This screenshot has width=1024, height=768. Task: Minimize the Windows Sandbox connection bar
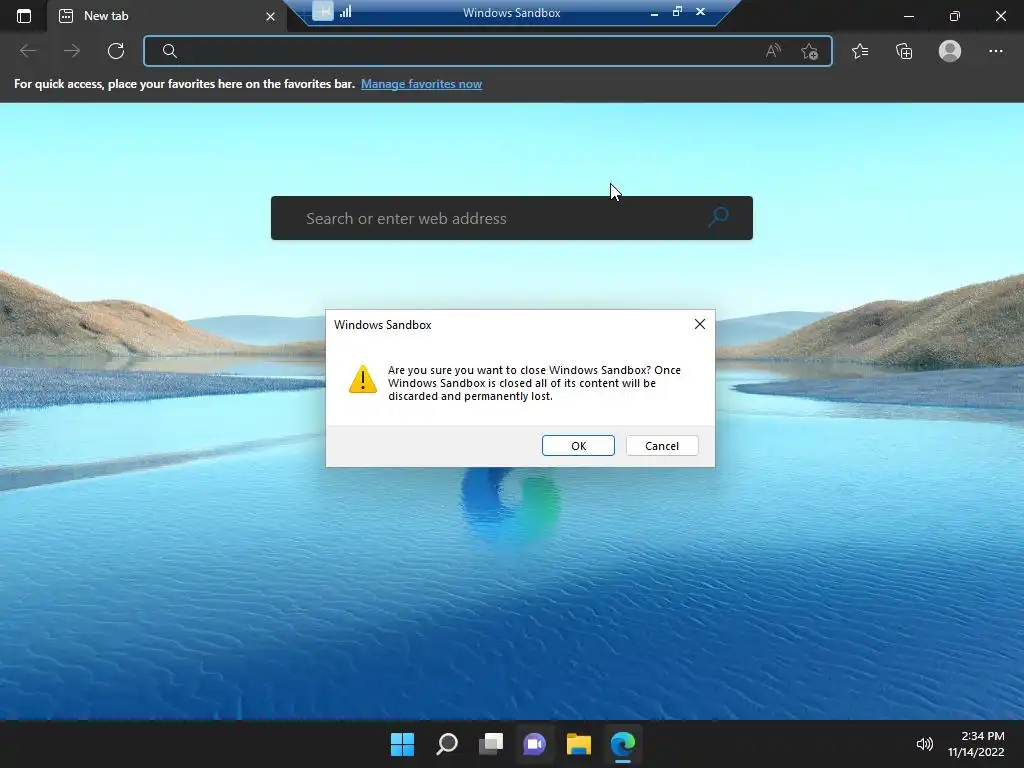(654, 12)
